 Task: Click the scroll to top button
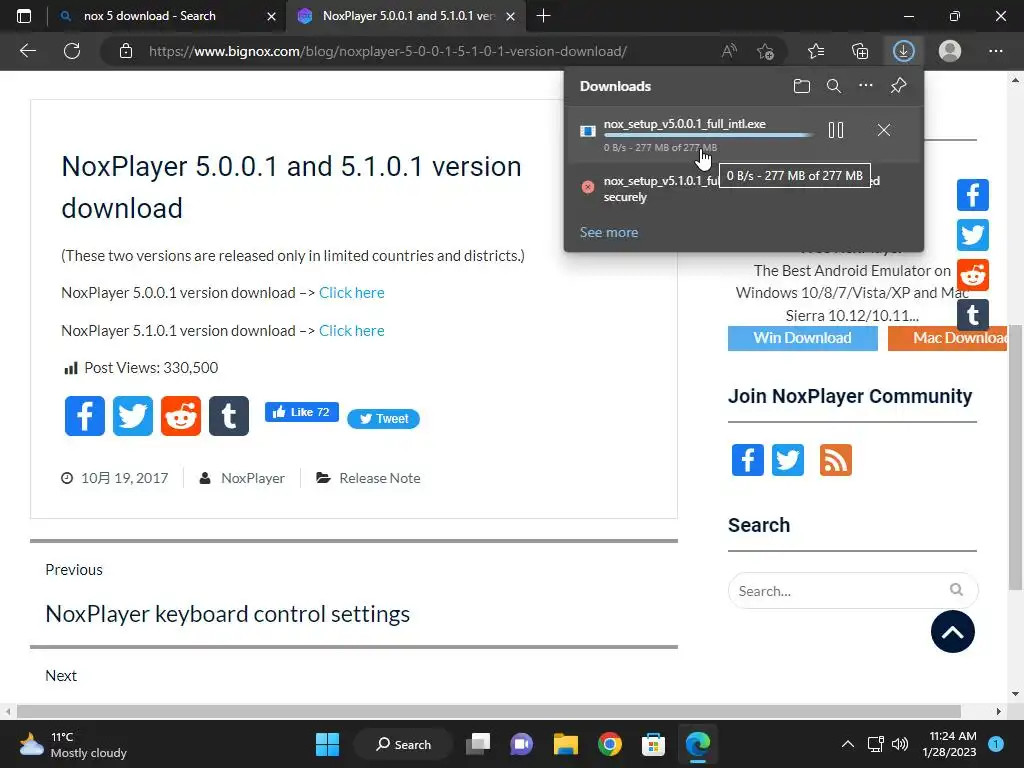click(953, 632)
